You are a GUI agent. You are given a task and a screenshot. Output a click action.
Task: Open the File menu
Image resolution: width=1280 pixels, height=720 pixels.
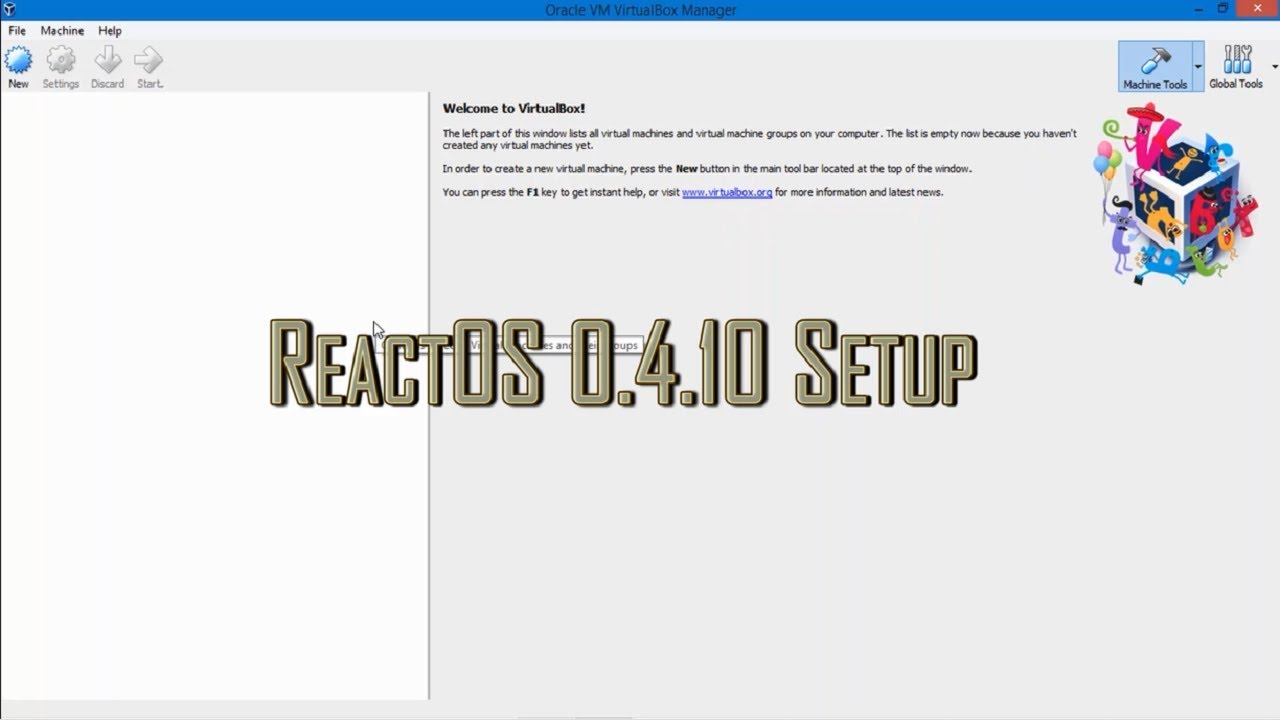pos(17,31)
